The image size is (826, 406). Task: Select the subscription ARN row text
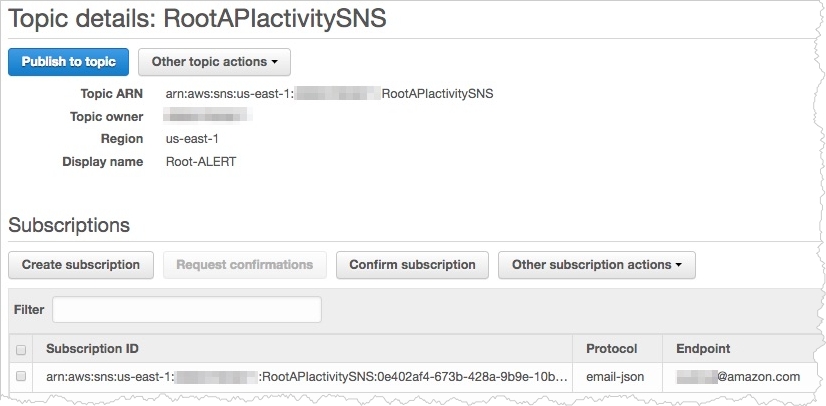(x=307, y=377)
